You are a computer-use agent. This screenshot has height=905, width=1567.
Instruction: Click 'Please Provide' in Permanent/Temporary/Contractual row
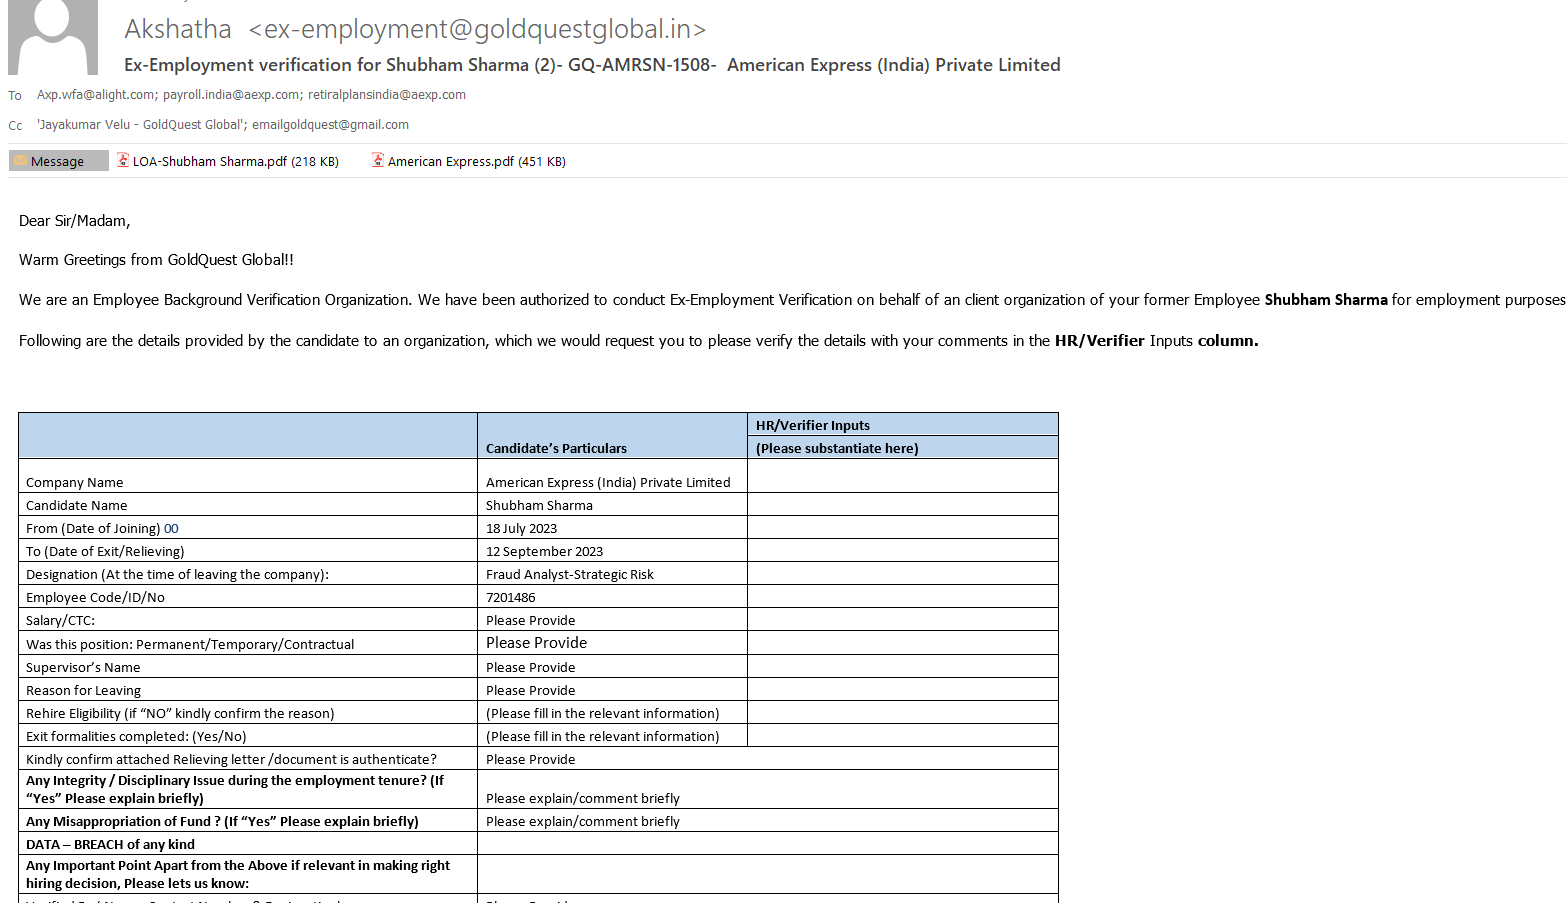536,643
